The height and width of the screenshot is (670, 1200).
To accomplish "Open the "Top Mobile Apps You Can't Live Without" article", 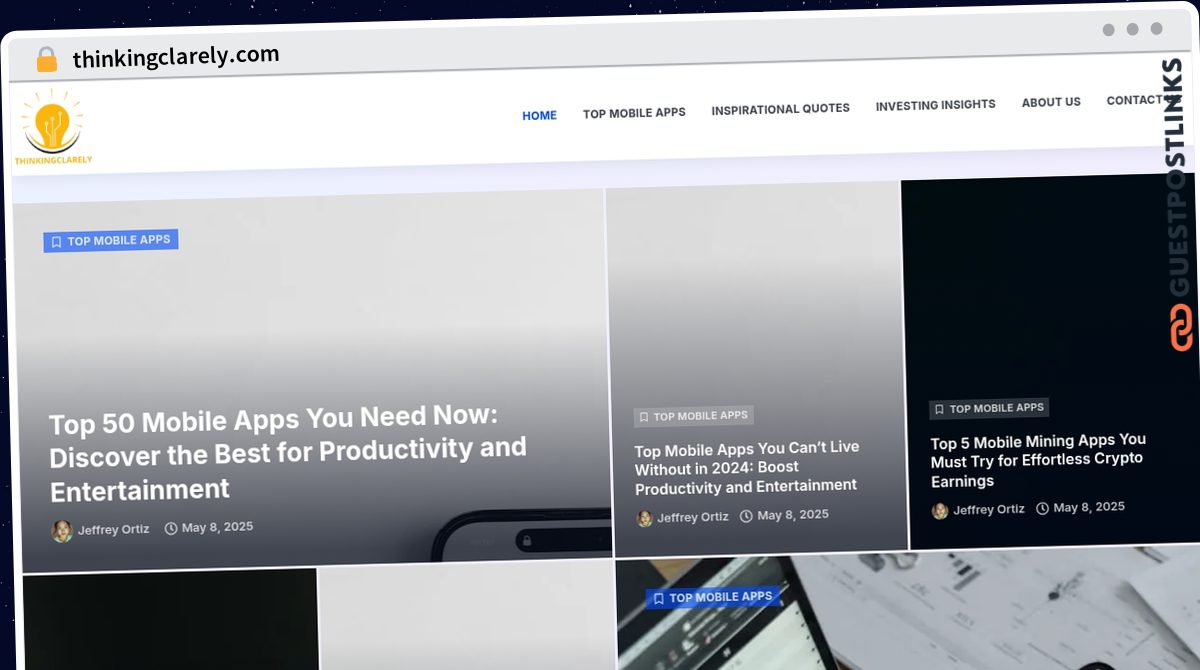I will click(746, 468).
